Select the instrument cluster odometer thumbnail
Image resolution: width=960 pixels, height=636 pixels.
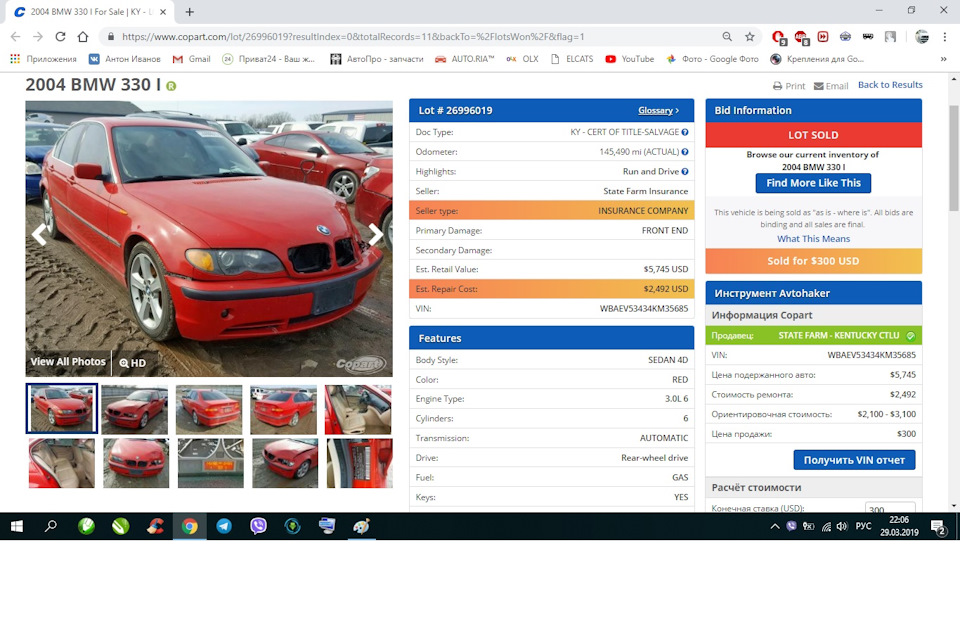point(211,463)
